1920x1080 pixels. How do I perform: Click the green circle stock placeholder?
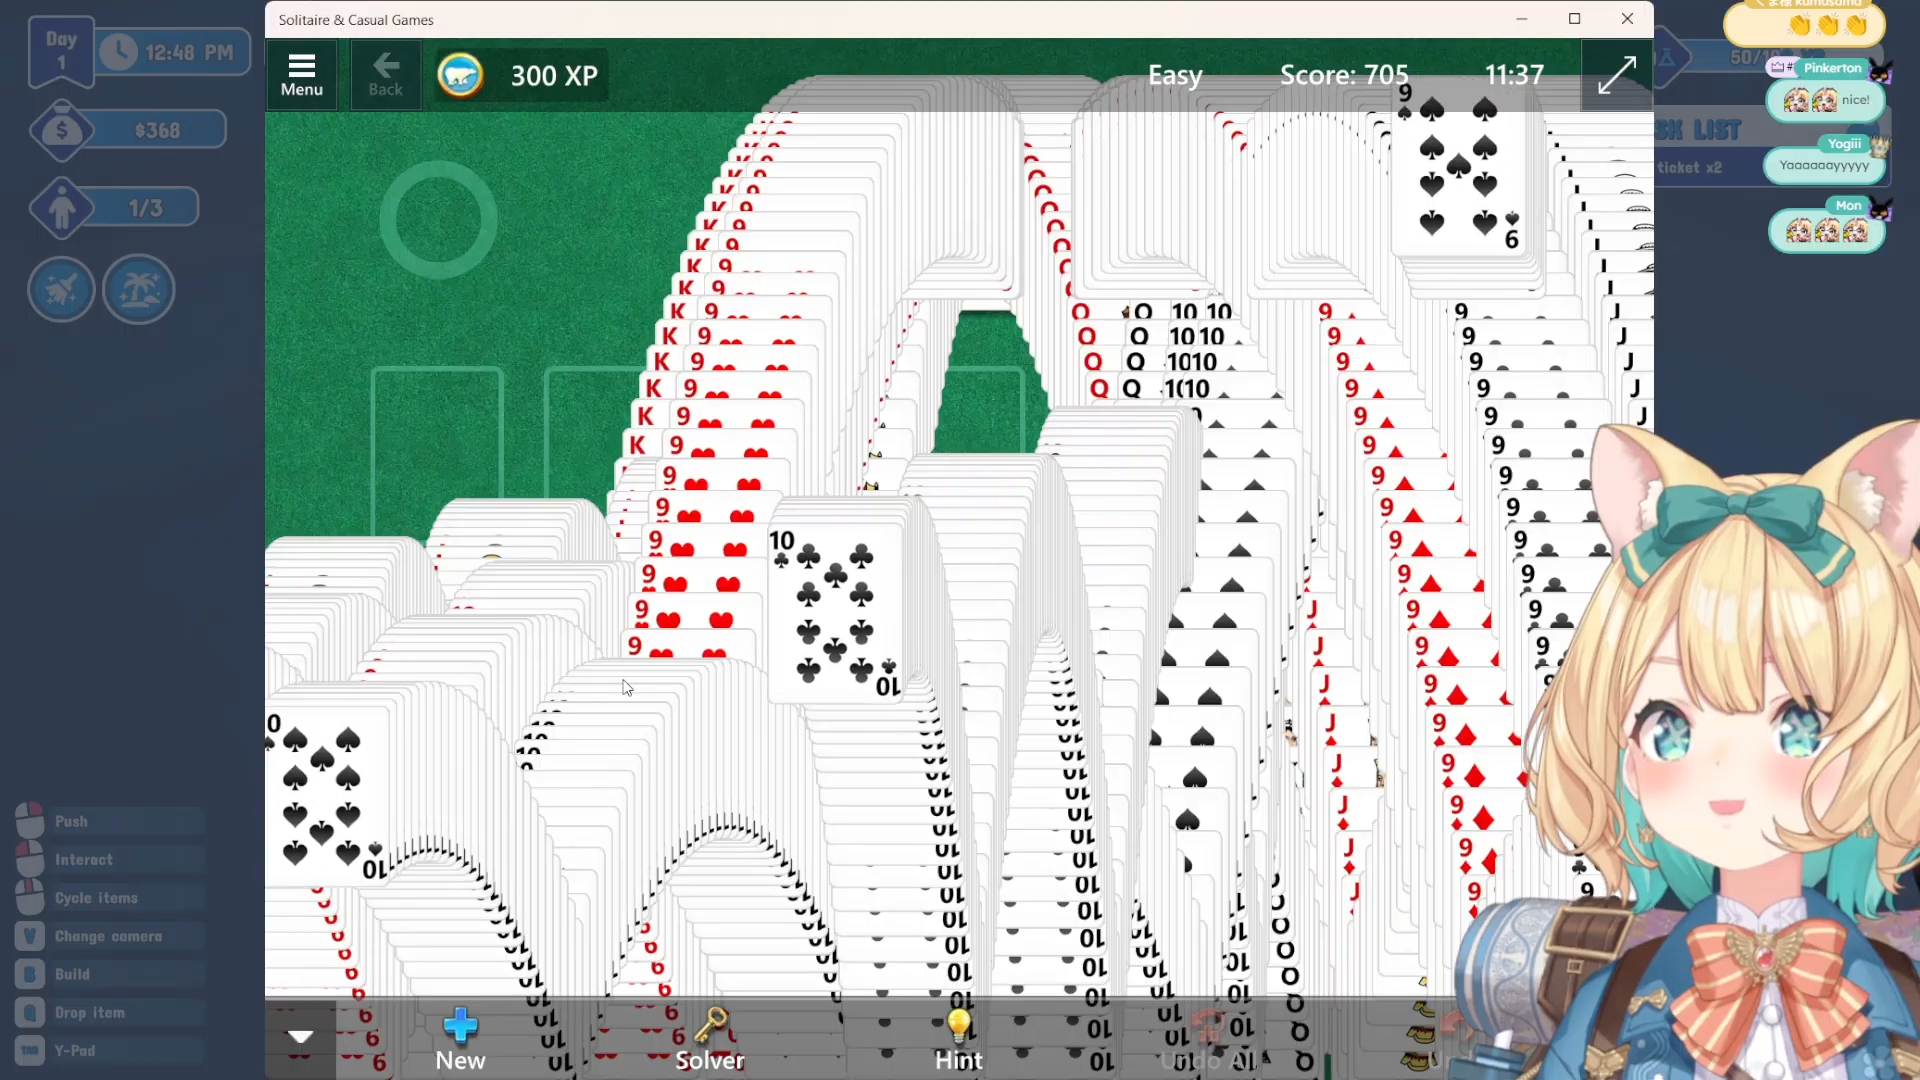(x=438, y=219)
